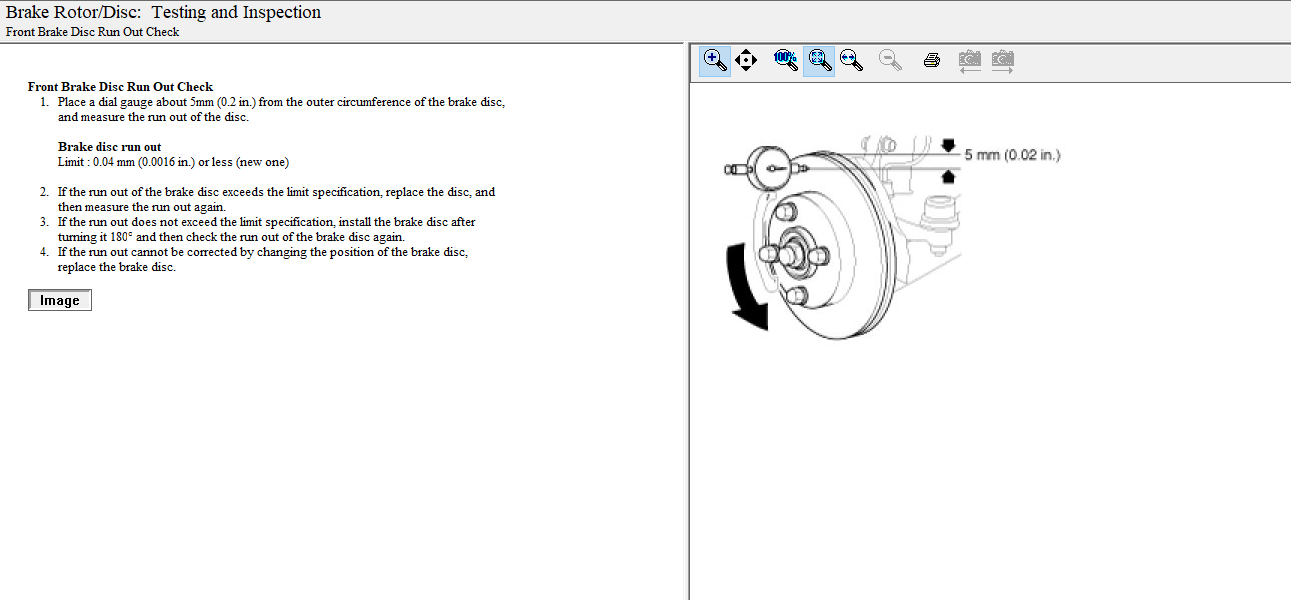Set image zoom to 100%
This screenshot has width=1291, height=600.
pos(786,60)
